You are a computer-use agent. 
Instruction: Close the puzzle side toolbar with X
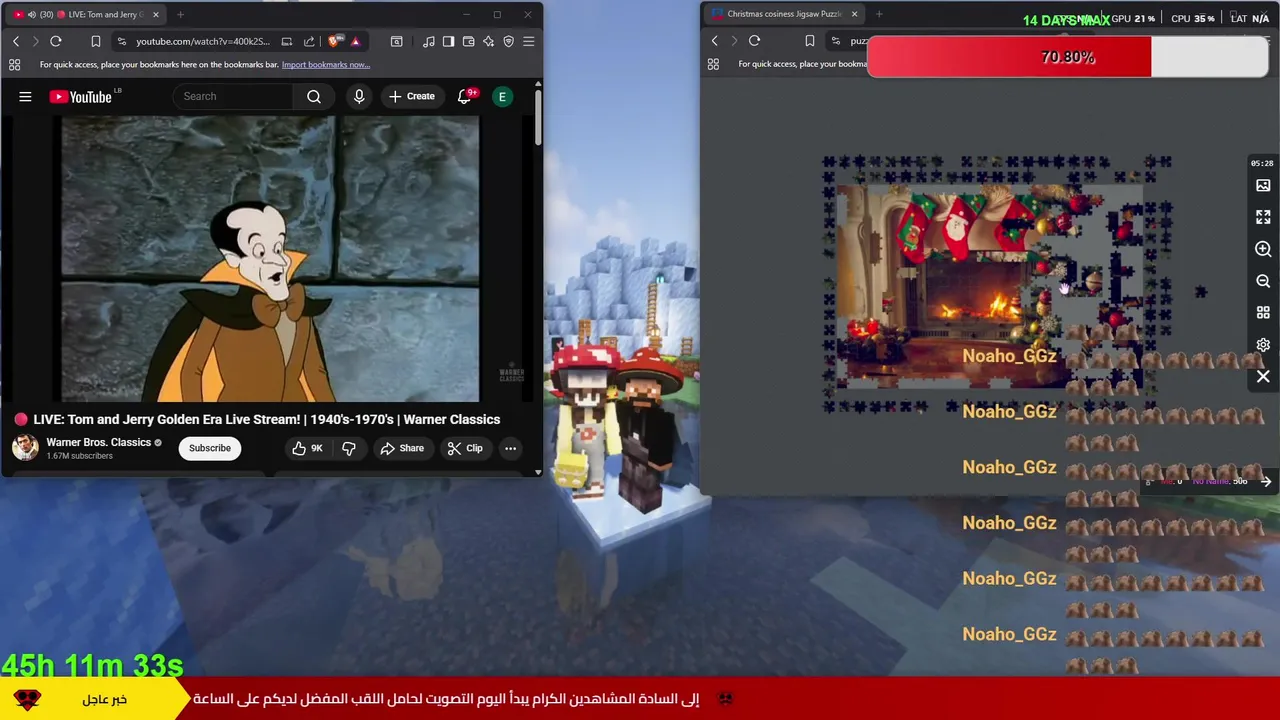(x=1263, y=377)
